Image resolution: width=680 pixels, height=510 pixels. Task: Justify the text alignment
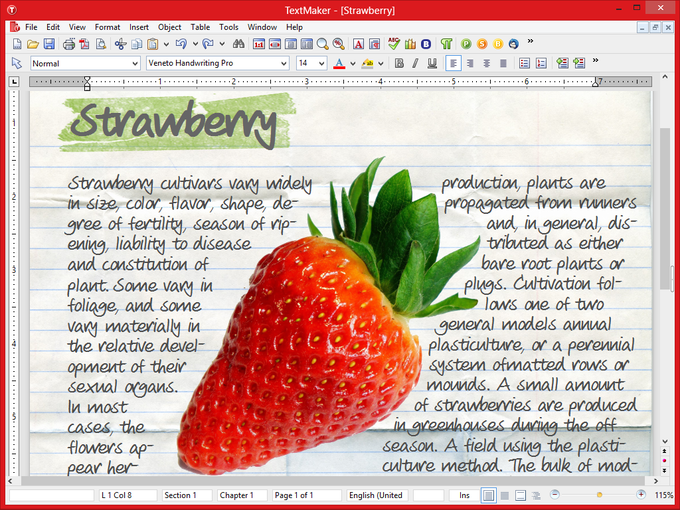[x=503, y=63]
